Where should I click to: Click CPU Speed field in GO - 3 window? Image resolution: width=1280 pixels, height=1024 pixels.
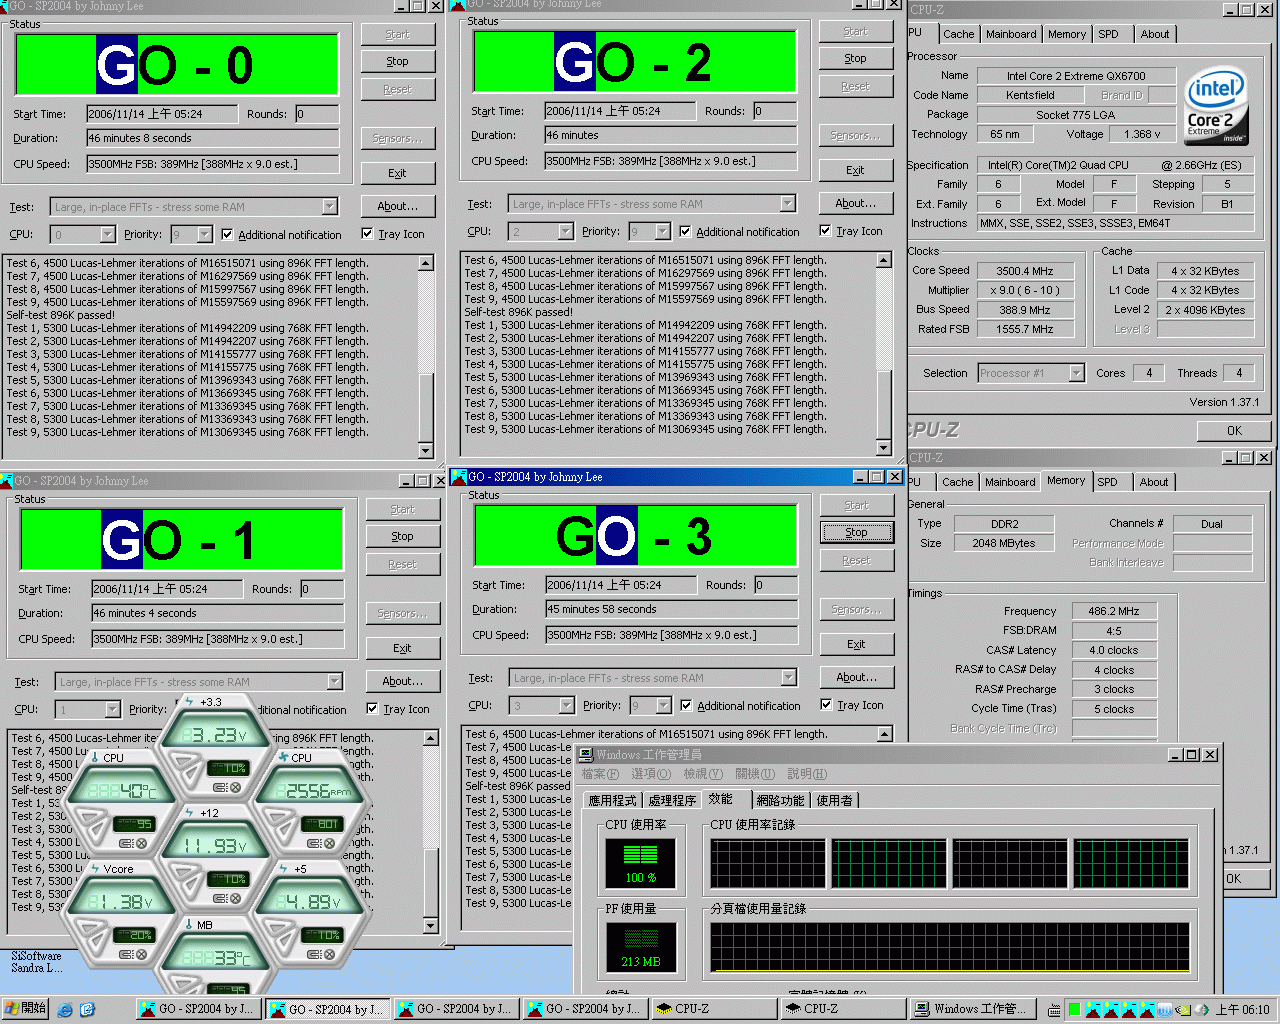tap(671, 635)
